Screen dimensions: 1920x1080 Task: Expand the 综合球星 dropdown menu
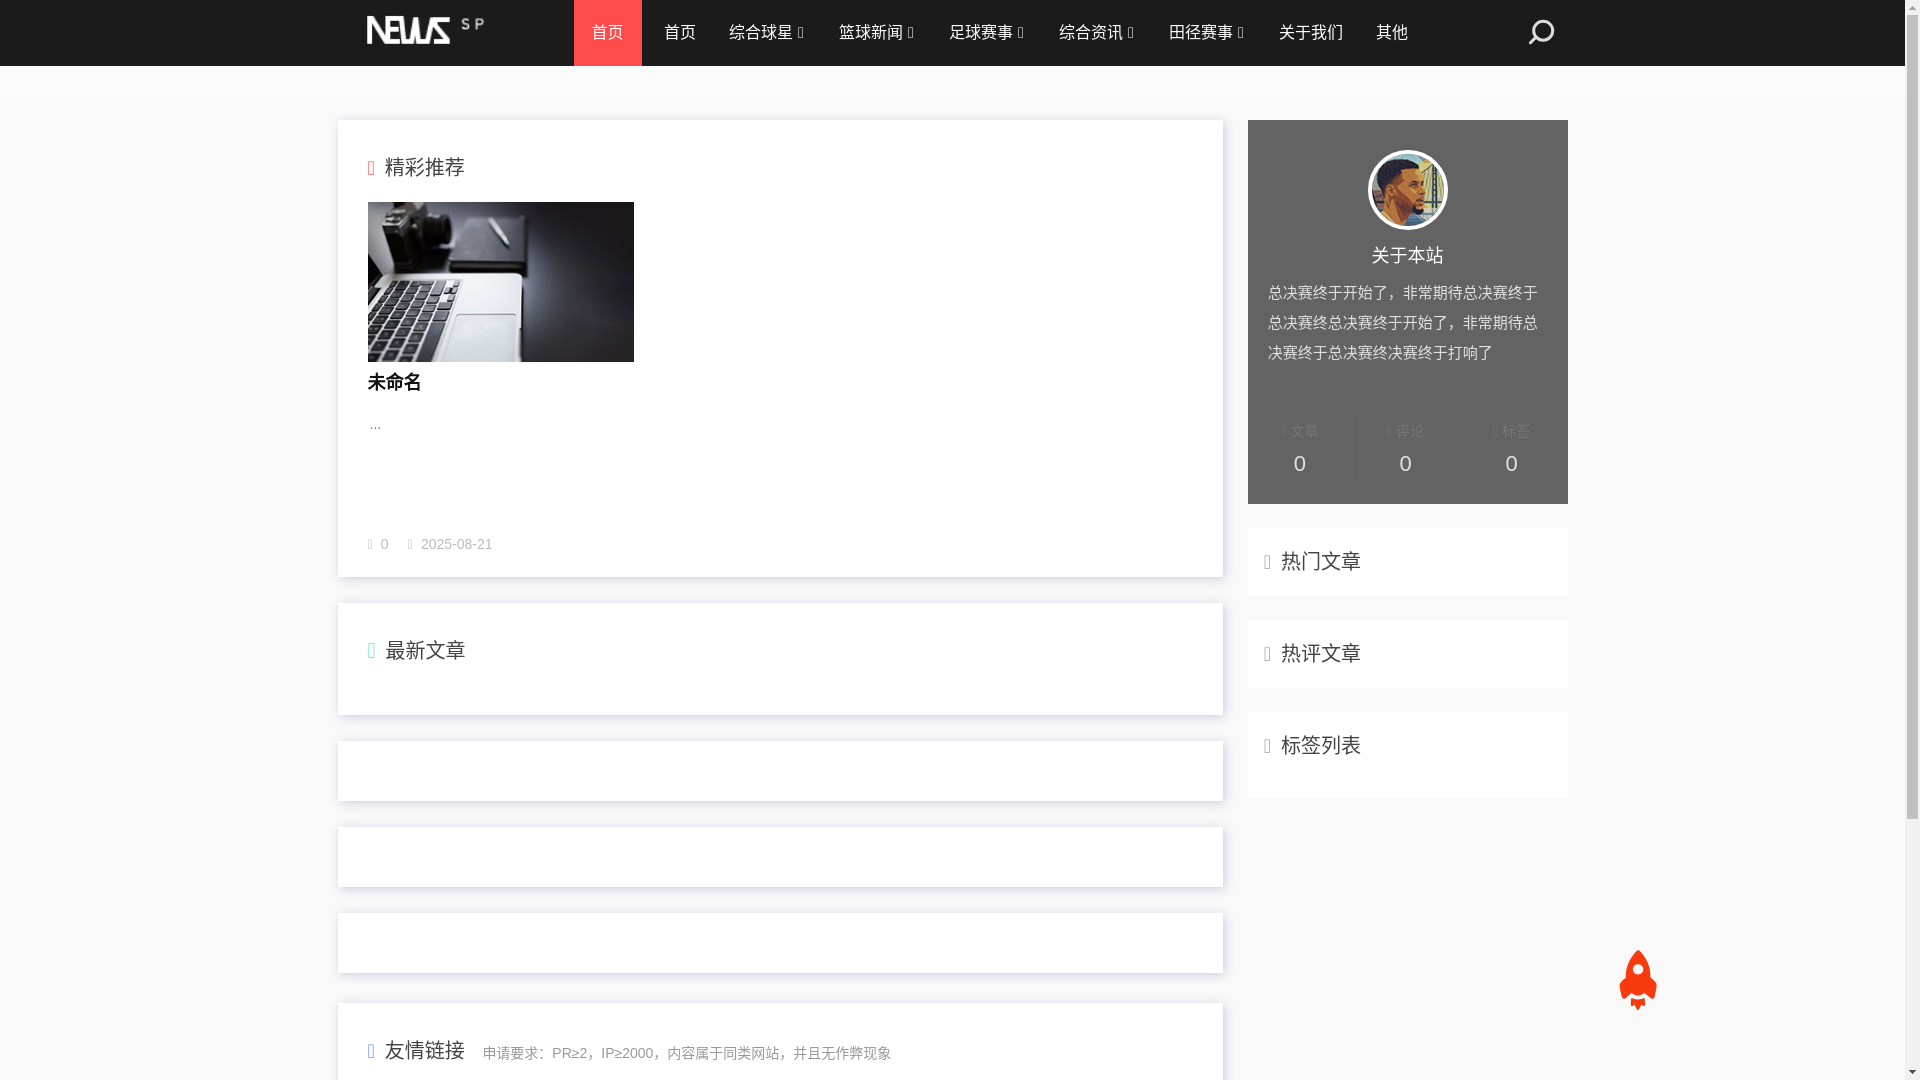(767, 33)
